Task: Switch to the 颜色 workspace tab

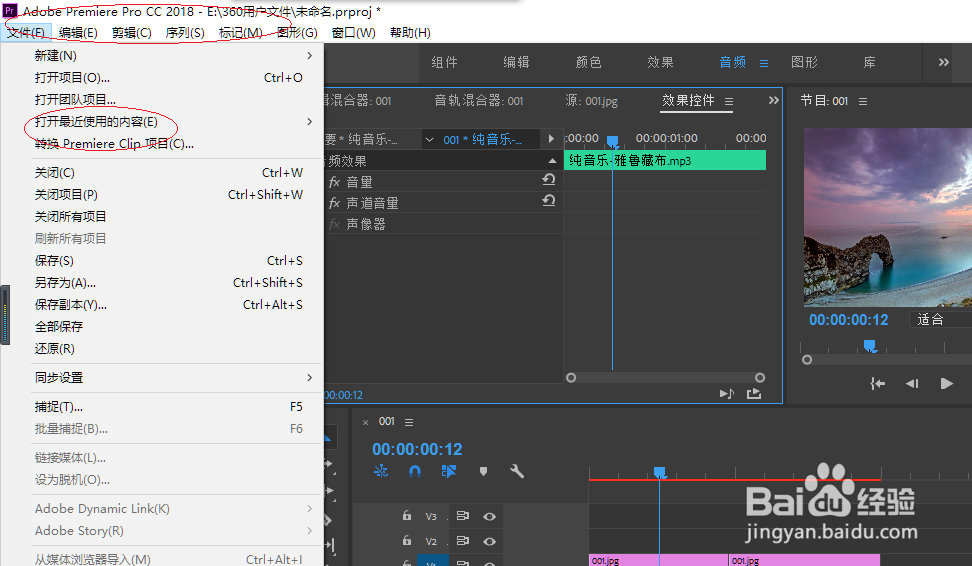Action: click(588, 62)
